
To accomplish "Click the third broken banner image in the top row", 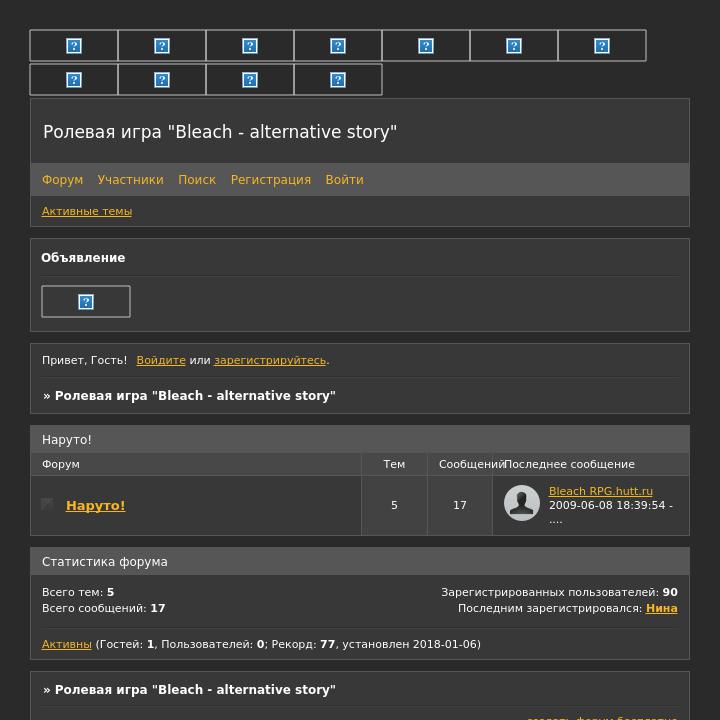I will pyautogui.click(x=250, y=45).
